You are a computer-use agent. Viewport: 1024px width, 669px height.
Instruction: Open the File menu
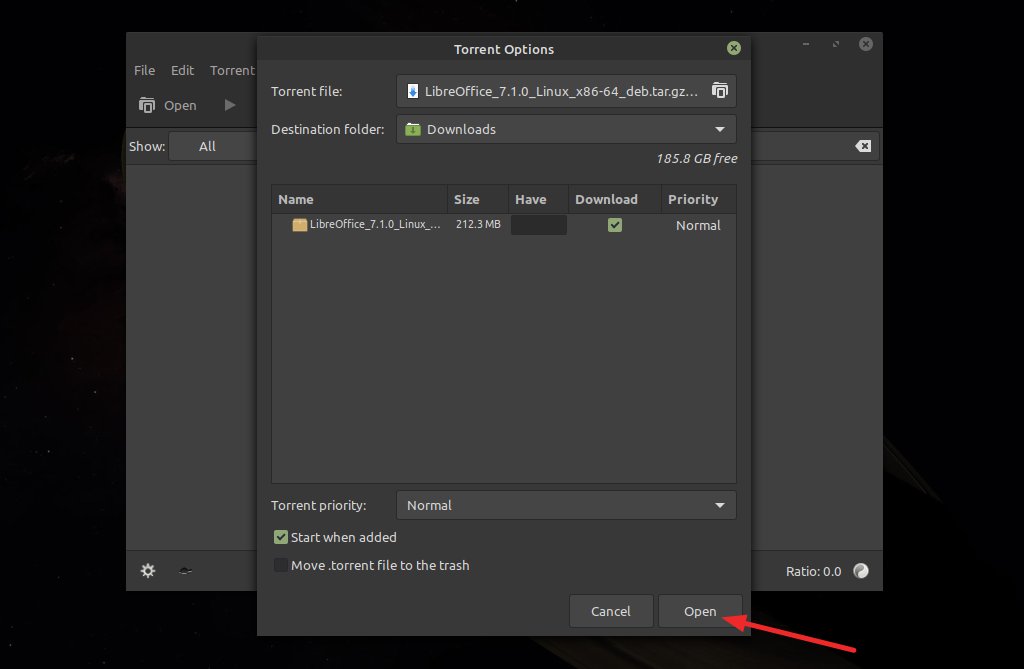[145, 70]
